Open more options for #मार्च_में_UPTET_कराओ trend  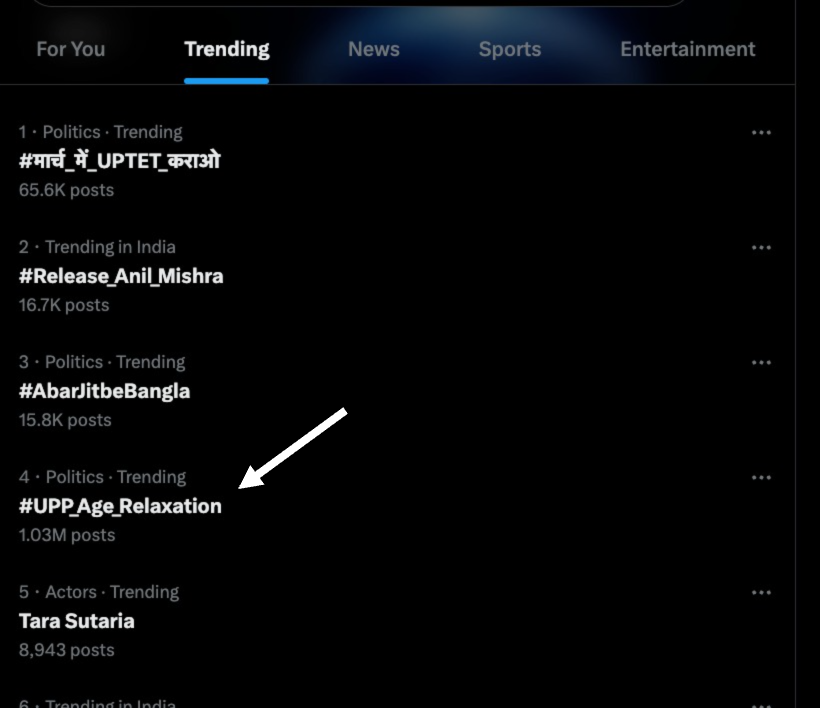(761, 133)
